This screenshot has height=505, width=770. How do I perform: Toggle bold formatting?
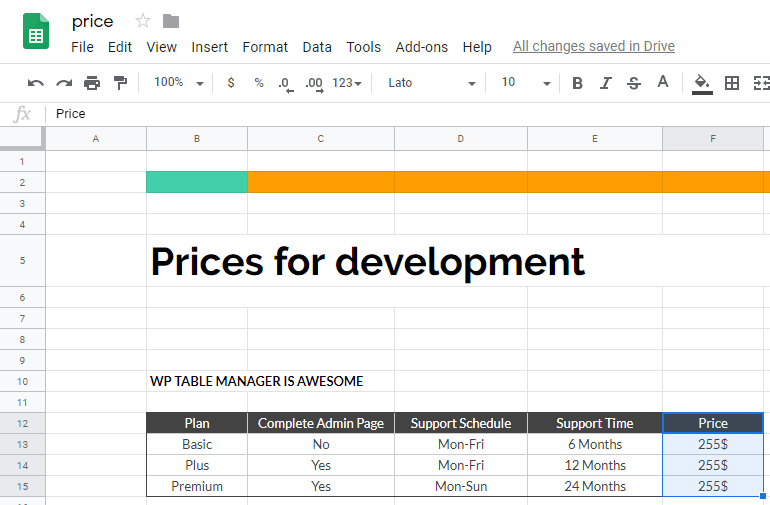577,83
